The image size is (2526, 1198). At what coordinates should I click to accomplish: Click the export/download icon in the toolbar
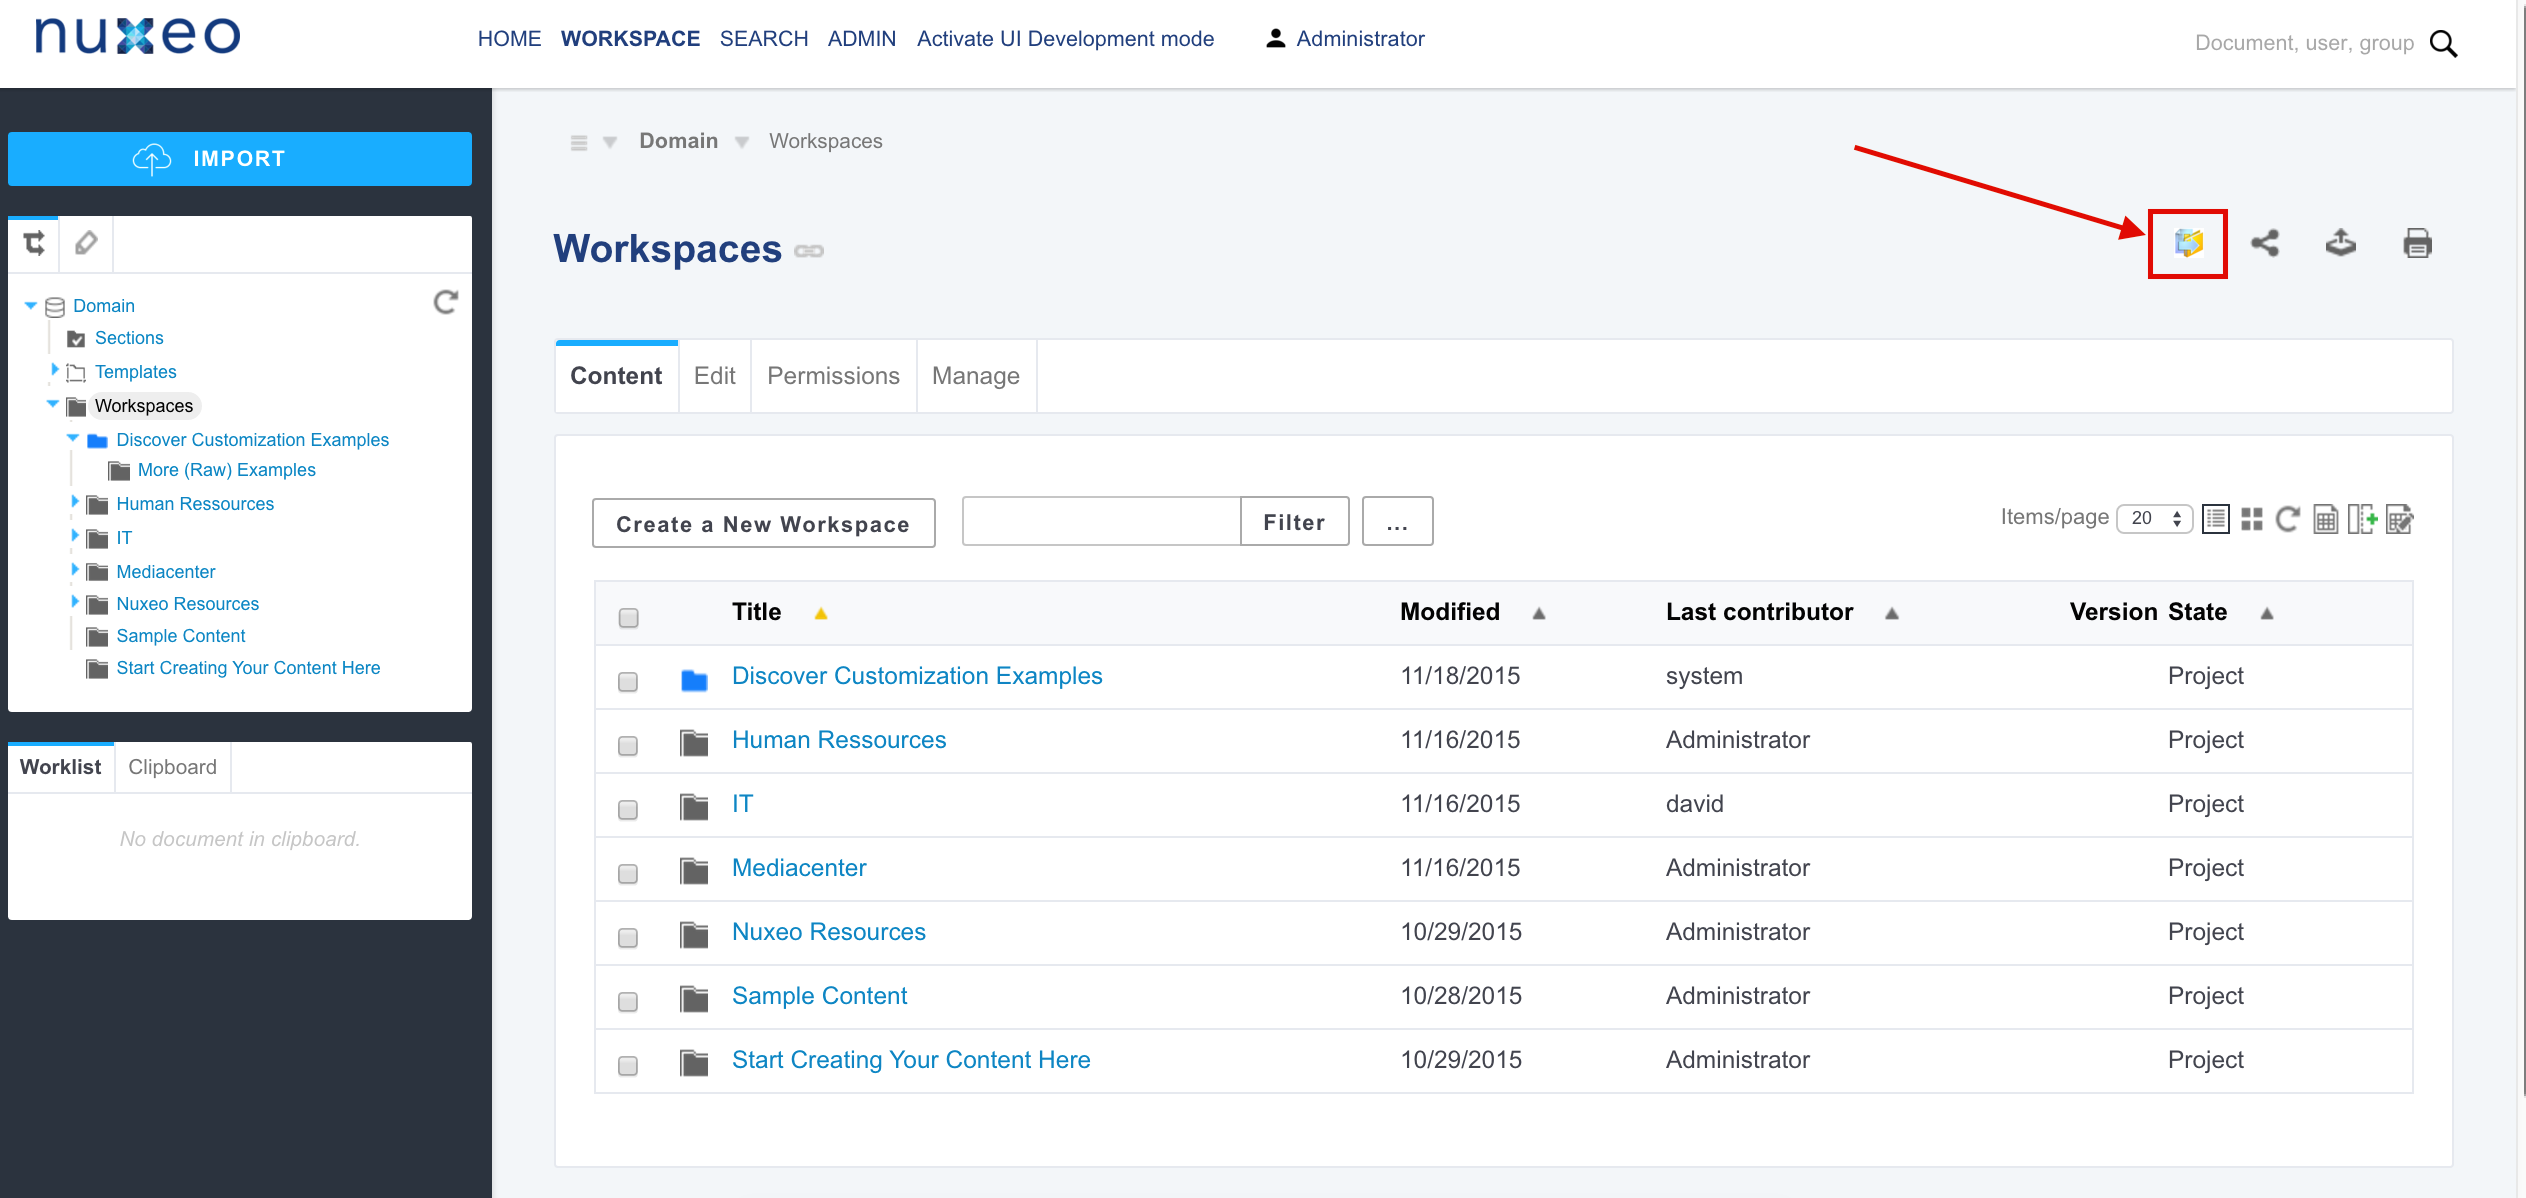pos(2341,243)
